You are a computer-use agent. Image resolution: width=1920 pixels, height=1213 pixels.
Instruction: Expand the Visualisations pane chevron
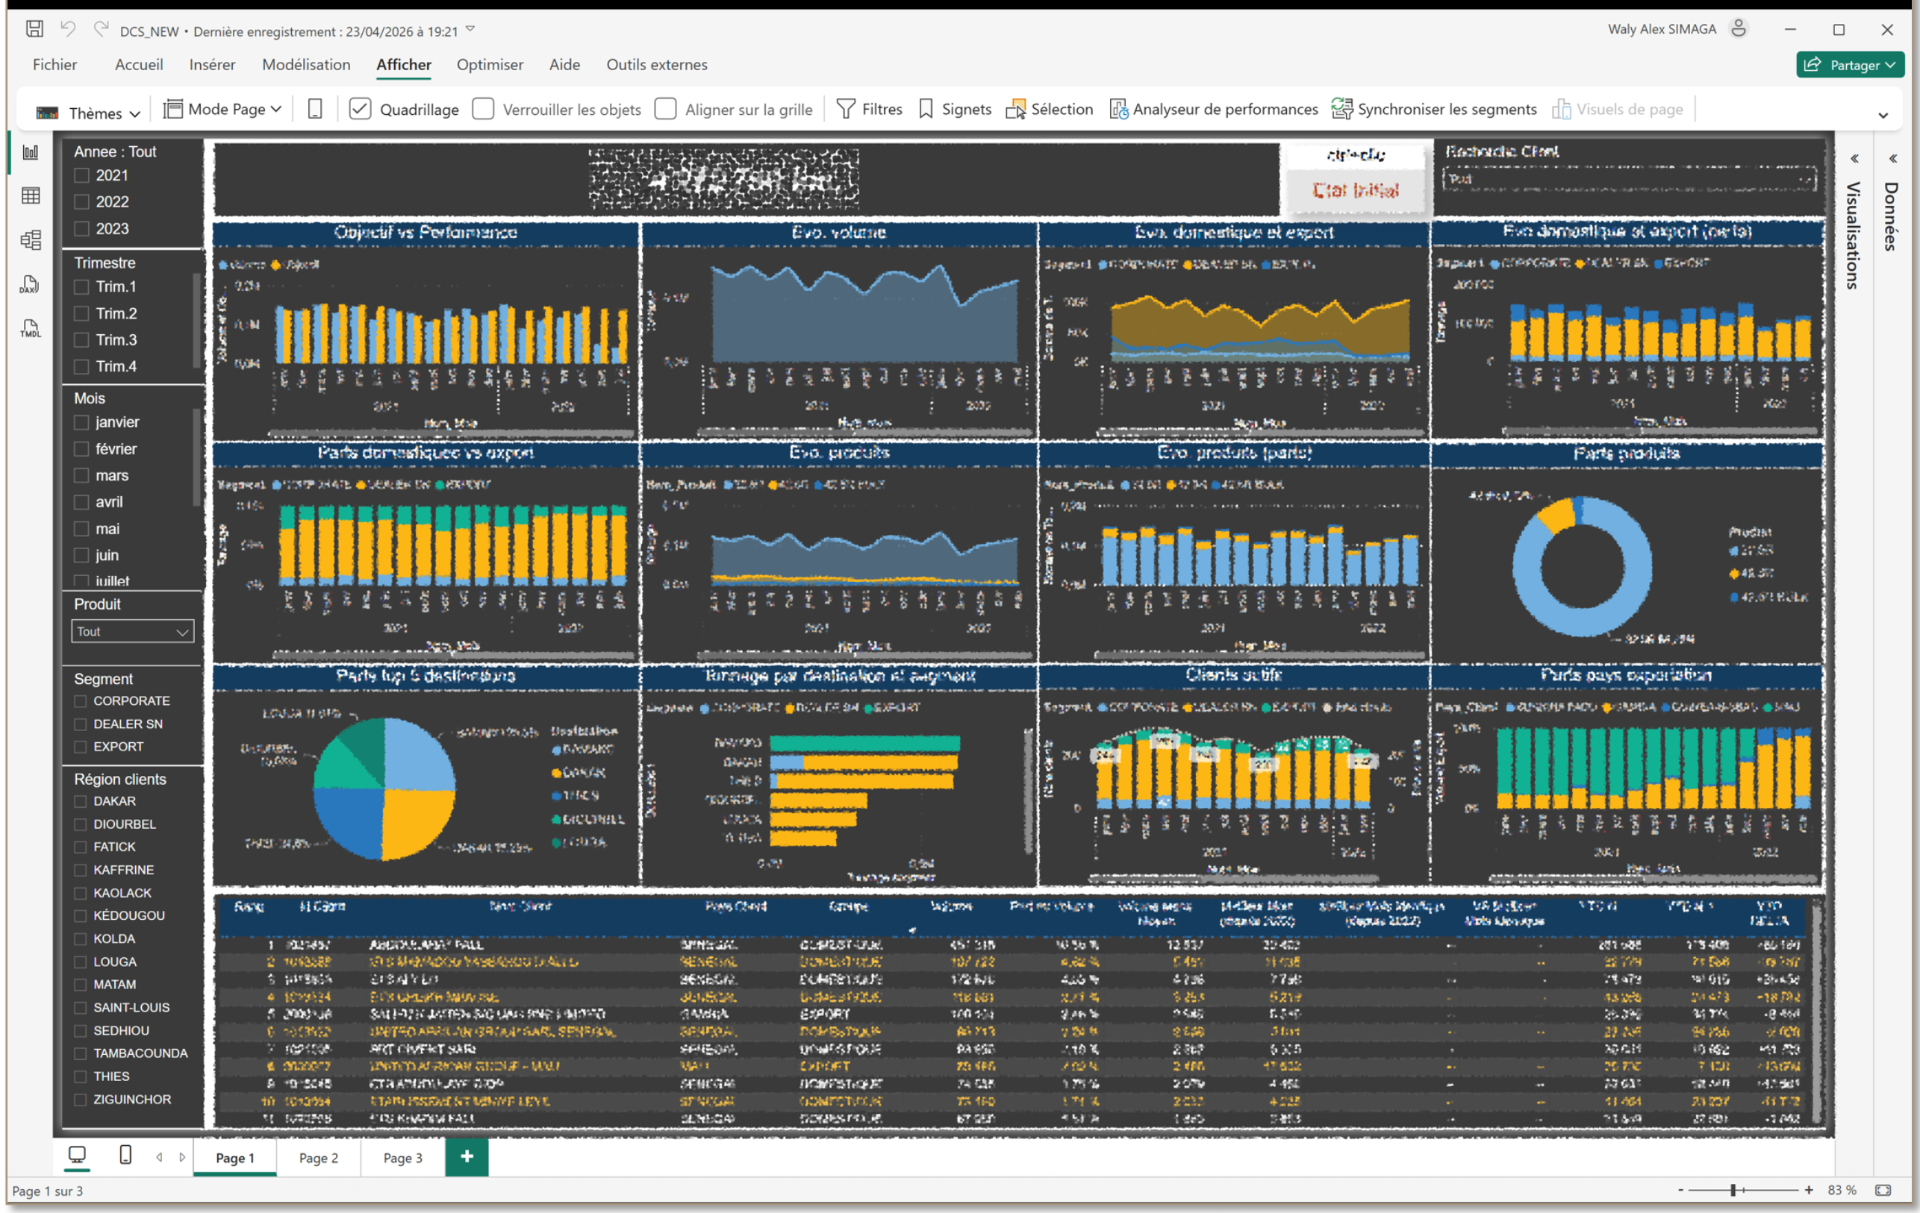pyautogui.click(x=1854, y=158)
